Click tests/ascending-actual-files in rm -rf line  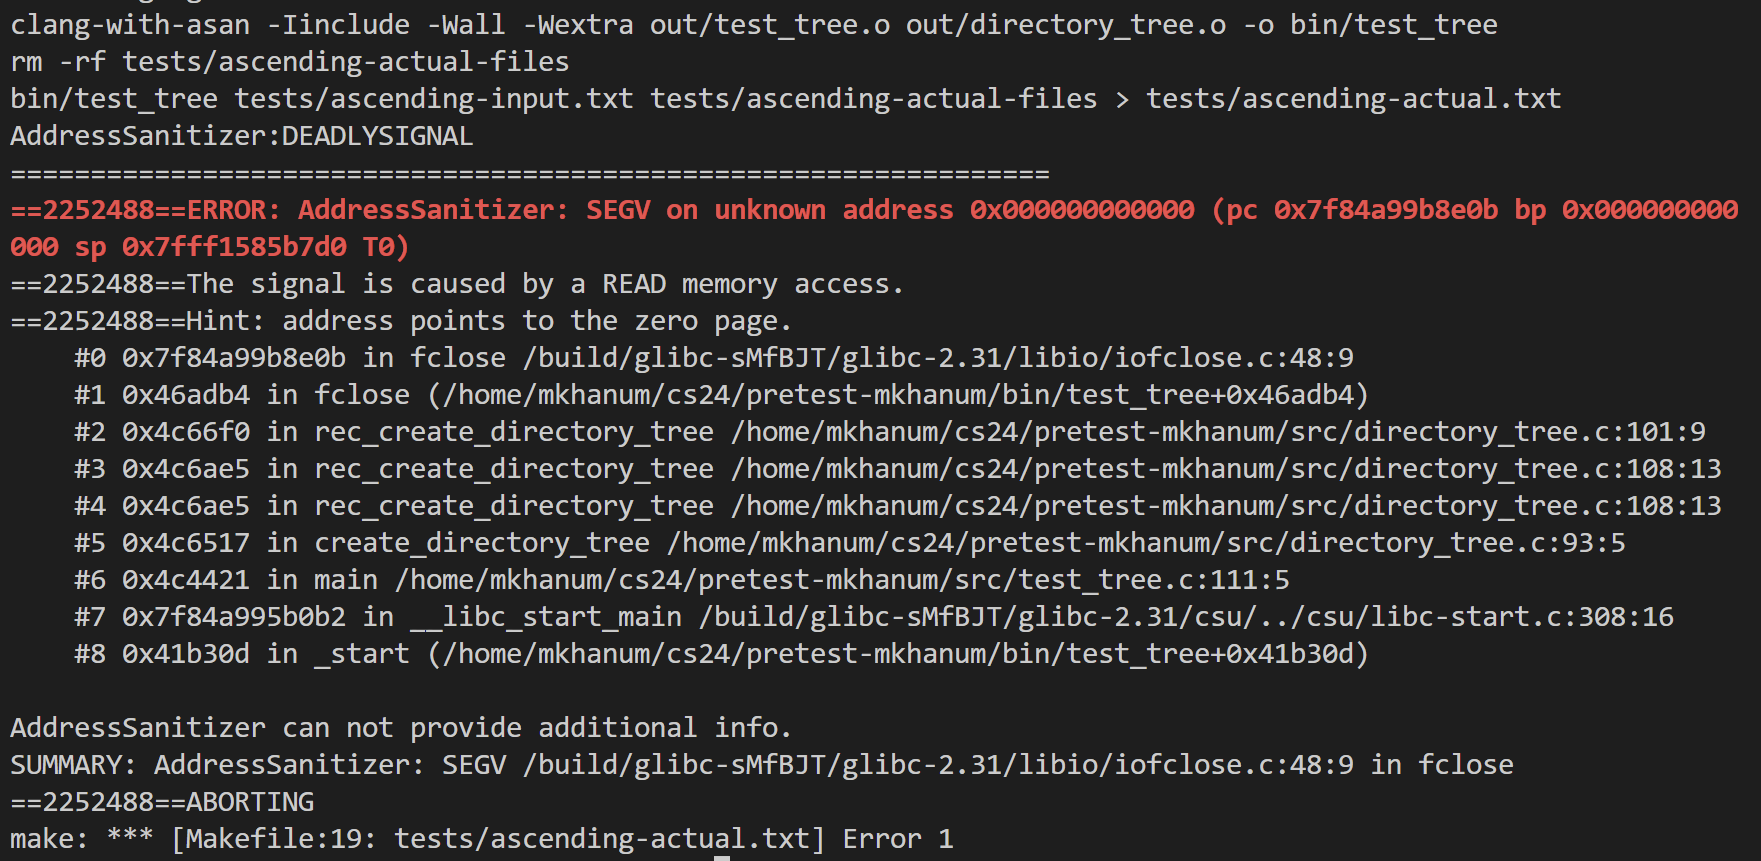click(345, 62)
